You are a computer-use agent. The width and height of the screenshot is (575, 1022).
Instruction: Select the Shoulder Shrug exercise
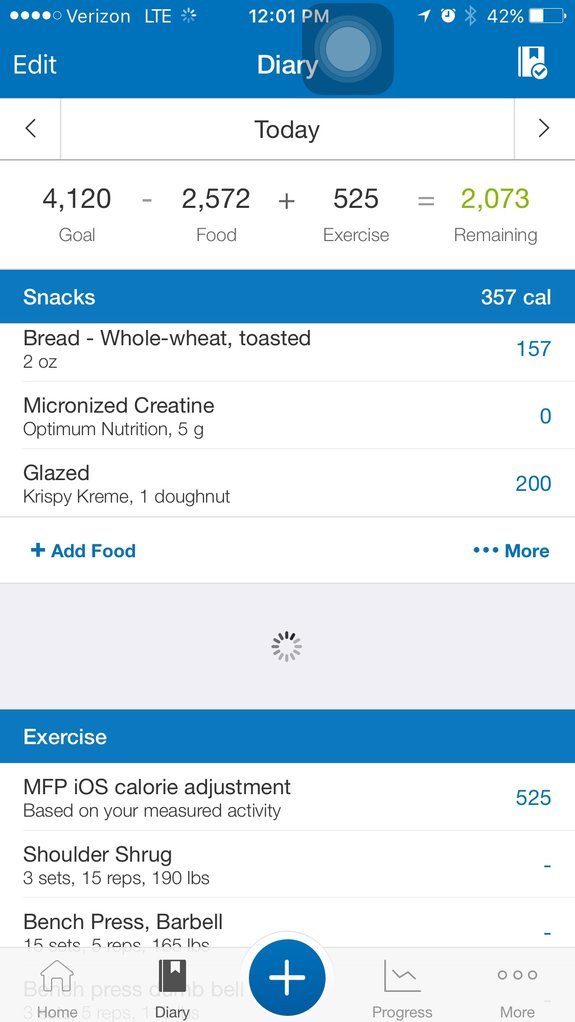(x=288, y=865)
